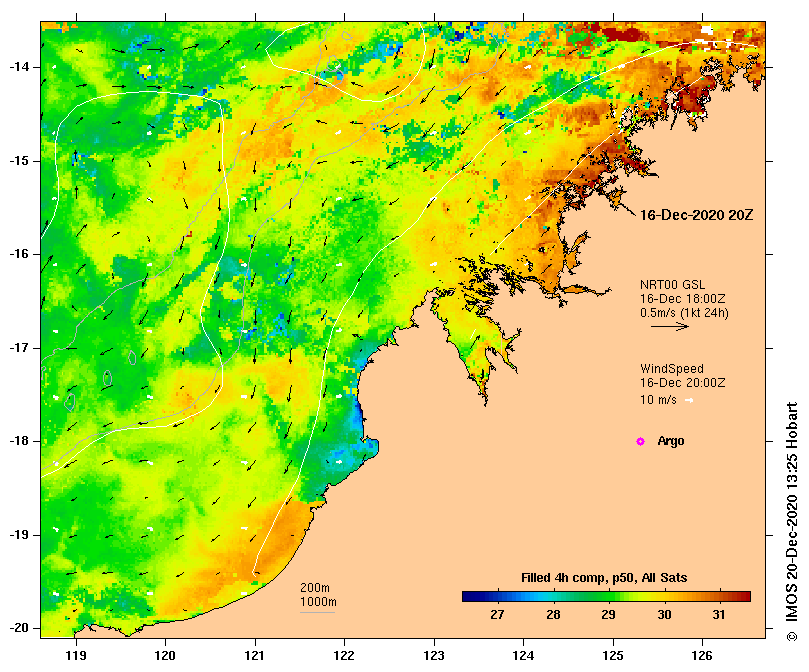
Task: Select the 'WindSpeed' label
Action: click(672, 369)
